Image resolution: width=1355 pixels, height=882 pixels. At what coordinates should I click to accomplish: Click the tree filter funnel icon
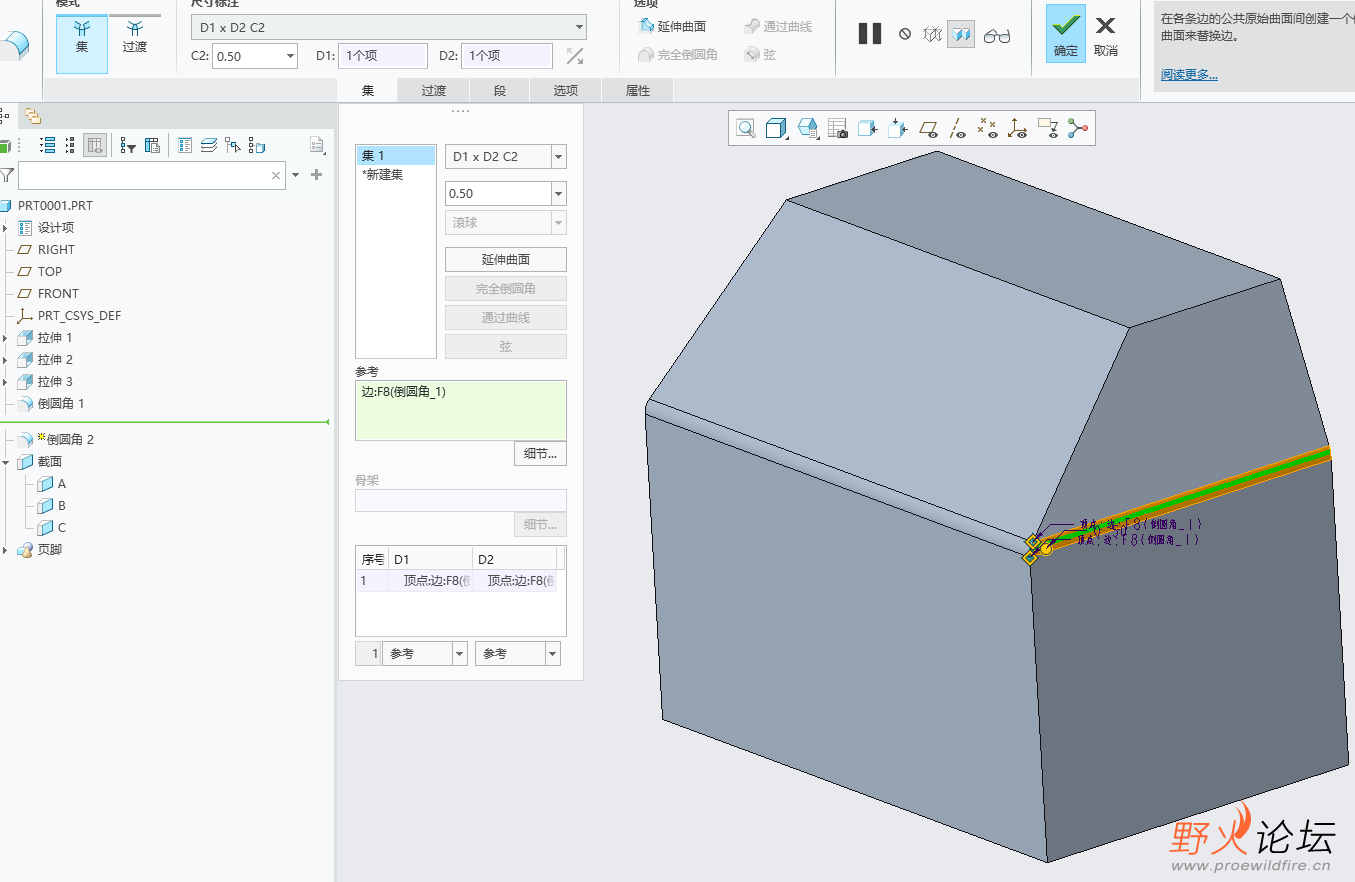(x=6, y=175)
